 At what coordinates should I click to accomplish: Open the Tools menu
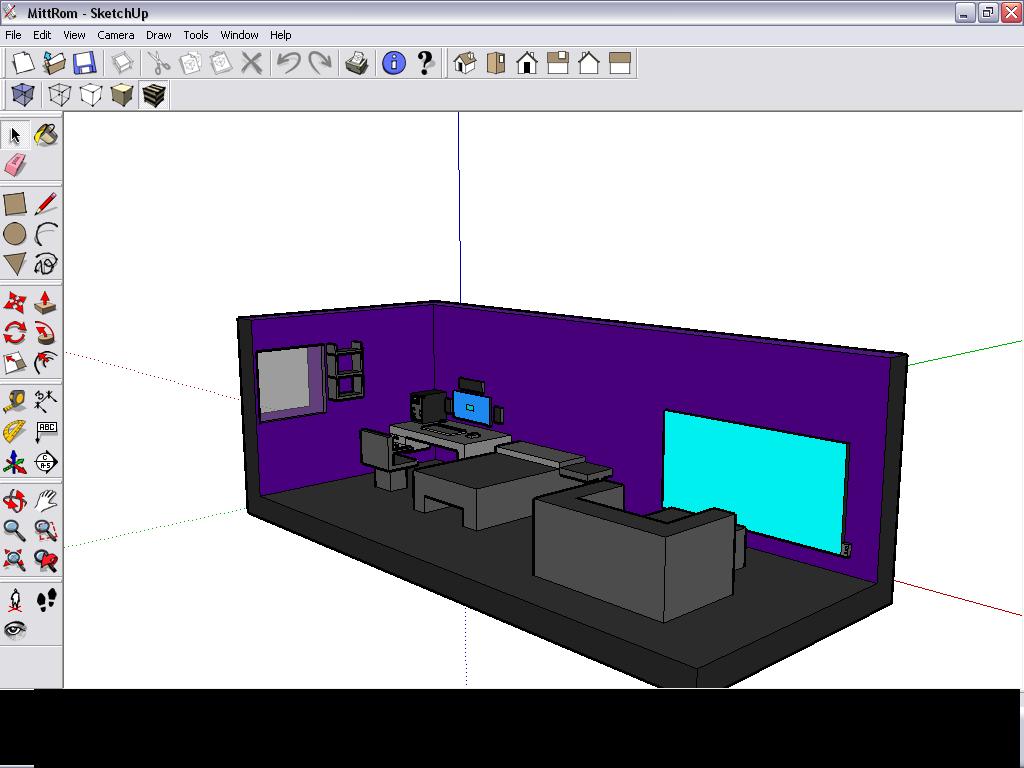point(195,35)
